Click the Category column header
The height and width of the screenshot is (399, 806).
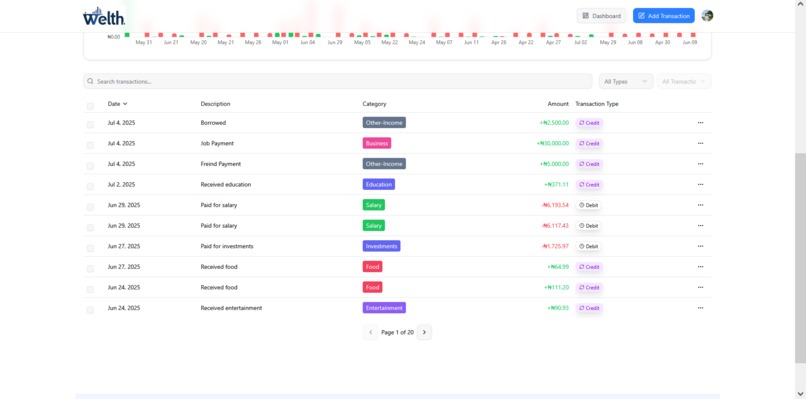tap(374, 104)
